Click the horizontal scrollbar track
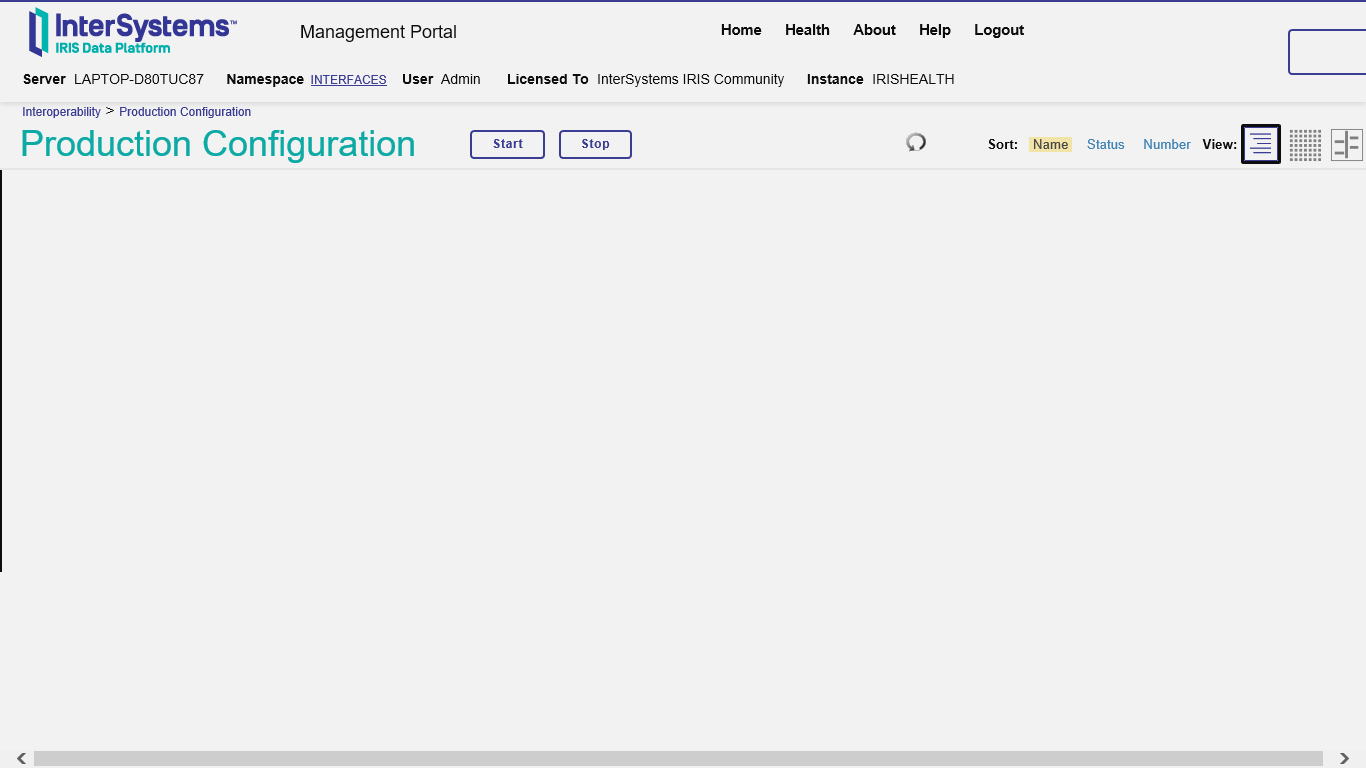The height and width of the screenshot is (768, 1366). pos(678,759)
